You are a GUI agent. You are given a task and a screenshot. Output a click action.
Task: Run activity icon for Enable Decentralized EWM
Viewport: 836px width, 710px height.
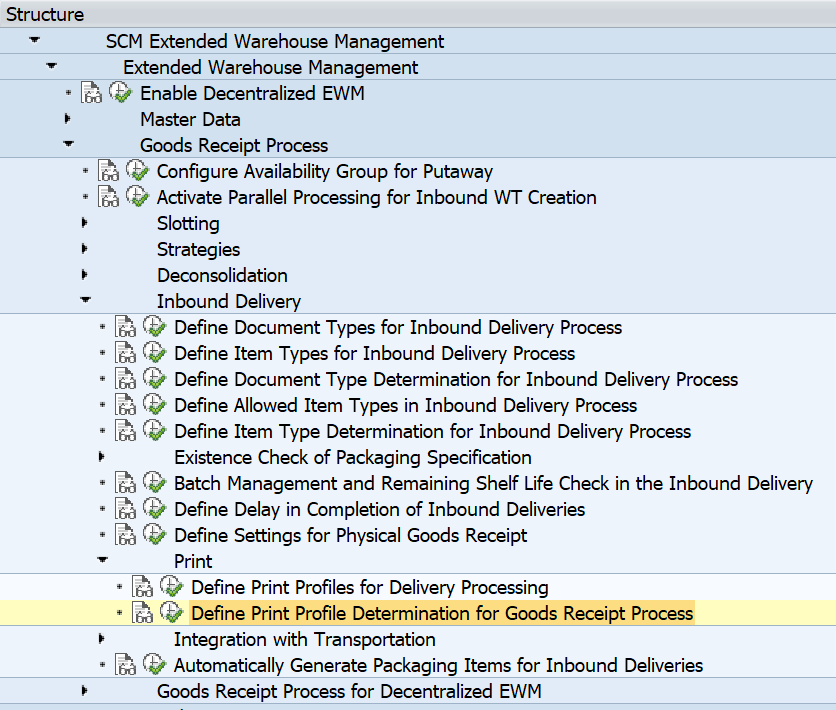[x=120, y=93]
